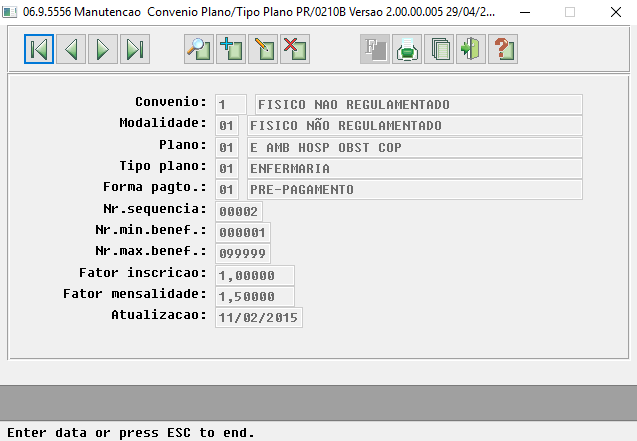Viewport: 637px width, 441px height.
Task: Click the Atualizacao date field 11/02/2015
Action: [x=259, y=318]
